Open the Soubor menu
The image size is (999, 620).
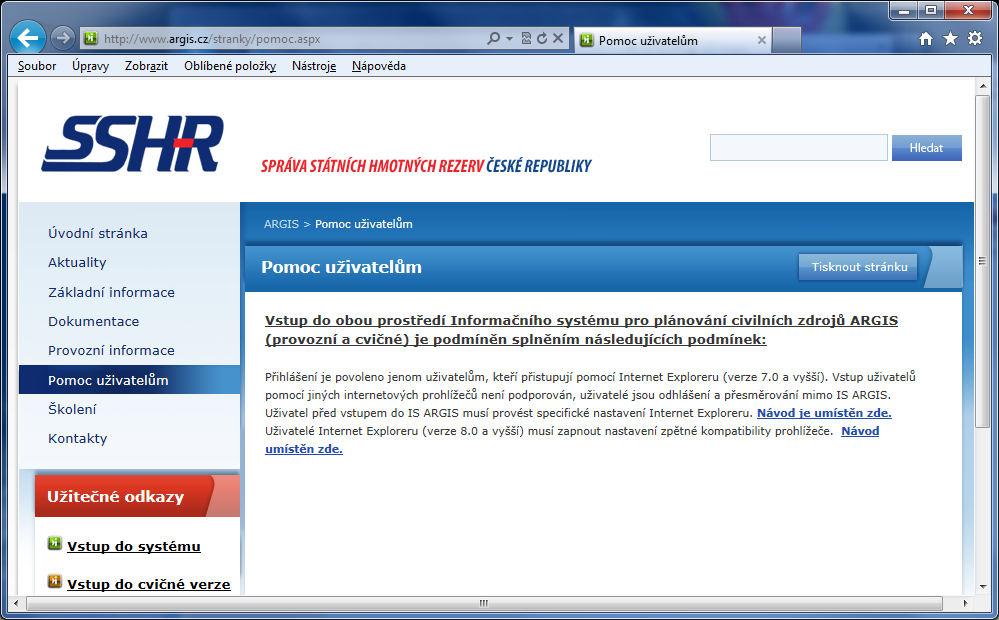(x=37, y=66)
